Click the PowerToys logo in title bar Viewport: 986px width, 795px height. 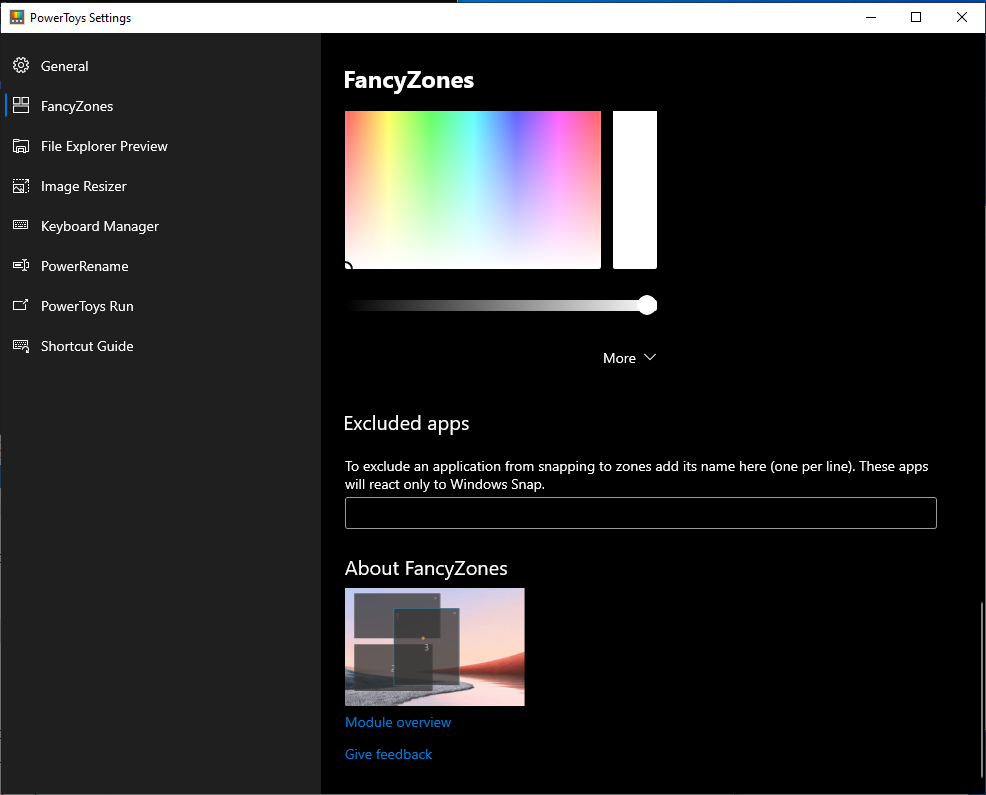(x=17, y=18)
